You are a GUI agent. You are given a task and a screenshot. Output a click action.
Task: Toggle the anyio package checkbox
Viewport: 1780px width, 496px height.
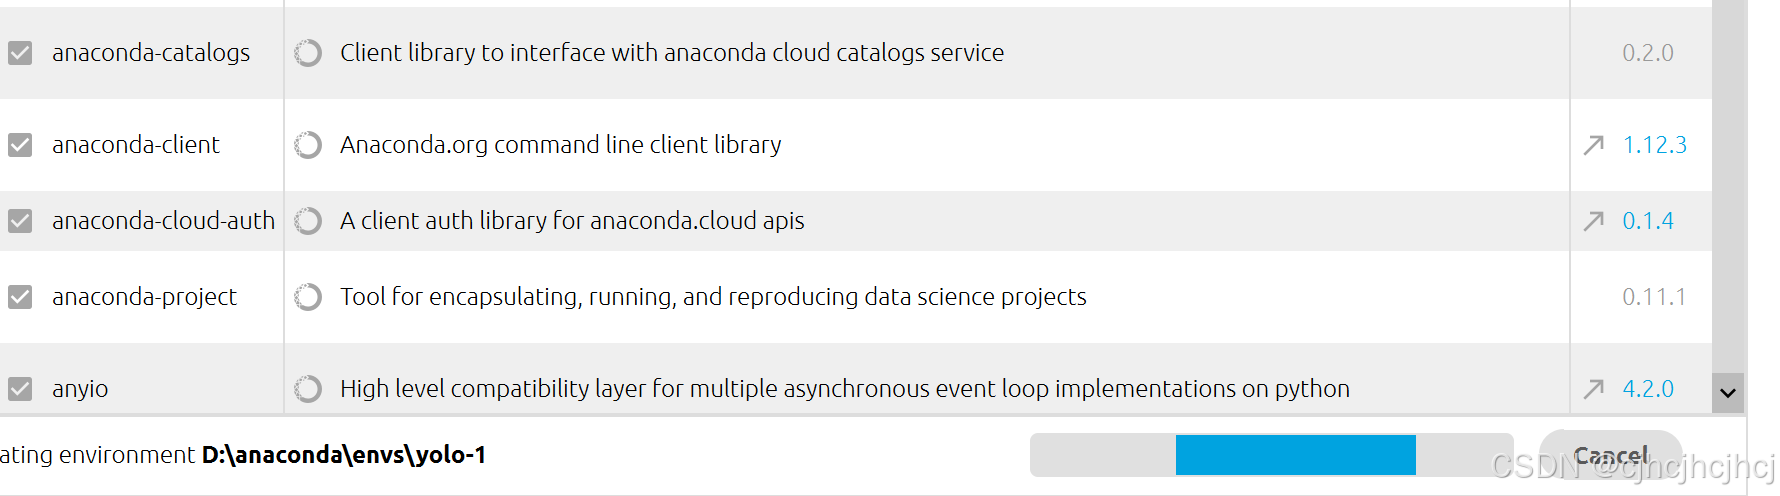pyautogui.click(x=20, y=389)
